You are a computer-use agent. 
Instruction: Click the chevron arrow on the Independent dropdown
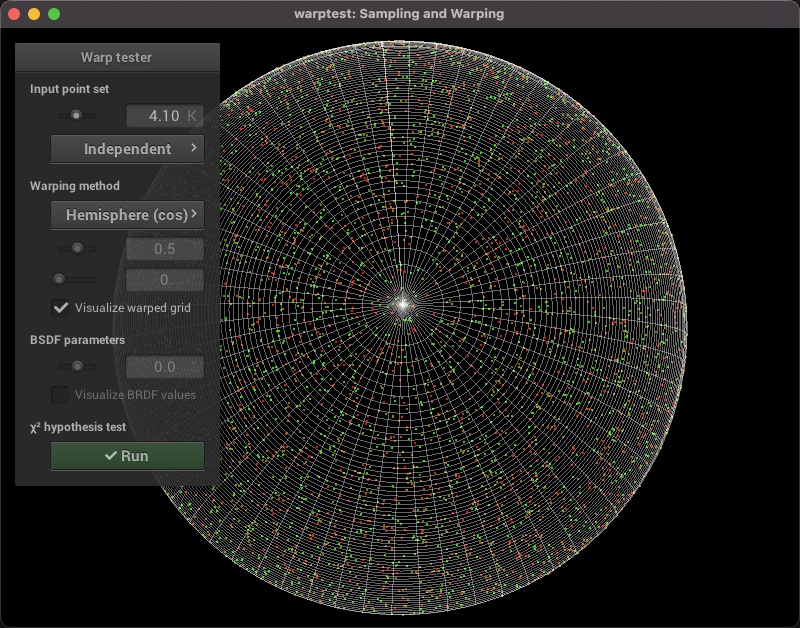(x=194, y=149)
